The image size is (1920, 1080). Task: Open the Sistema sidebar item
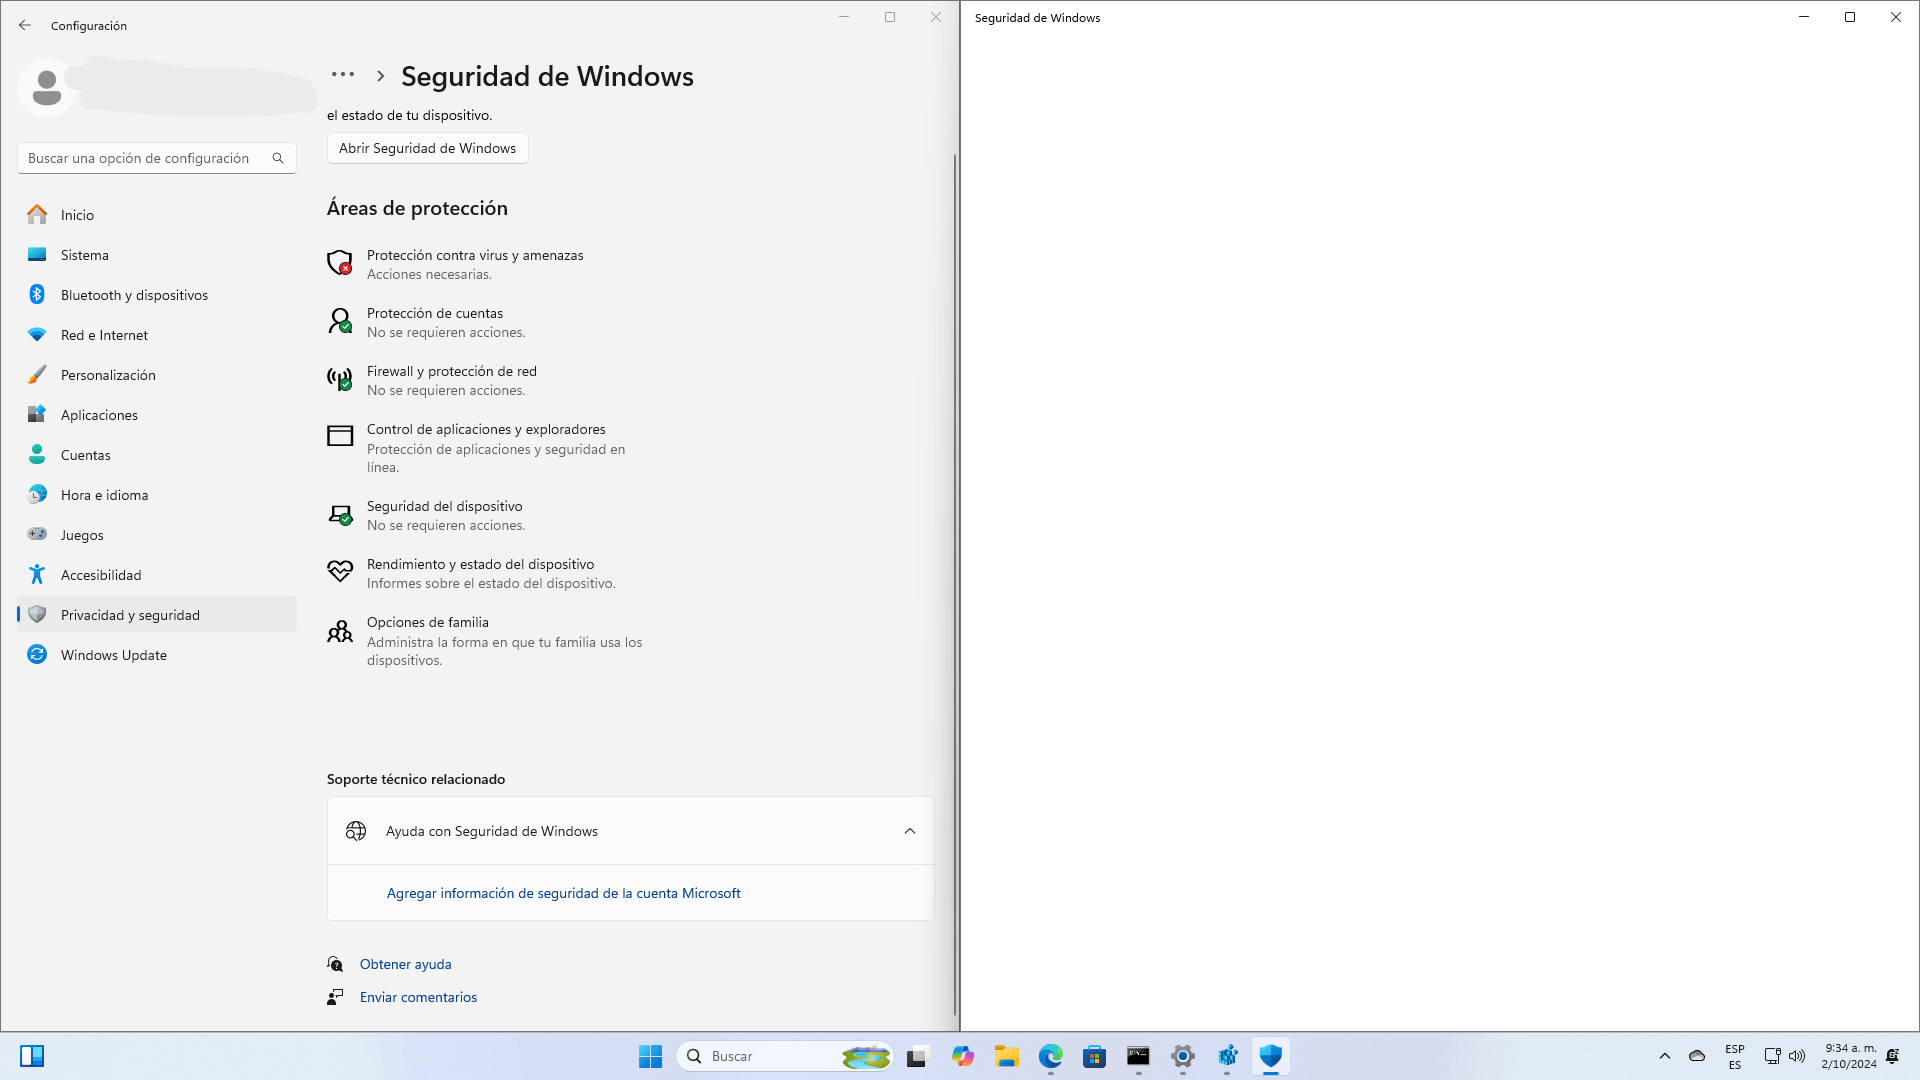point(157,255)
